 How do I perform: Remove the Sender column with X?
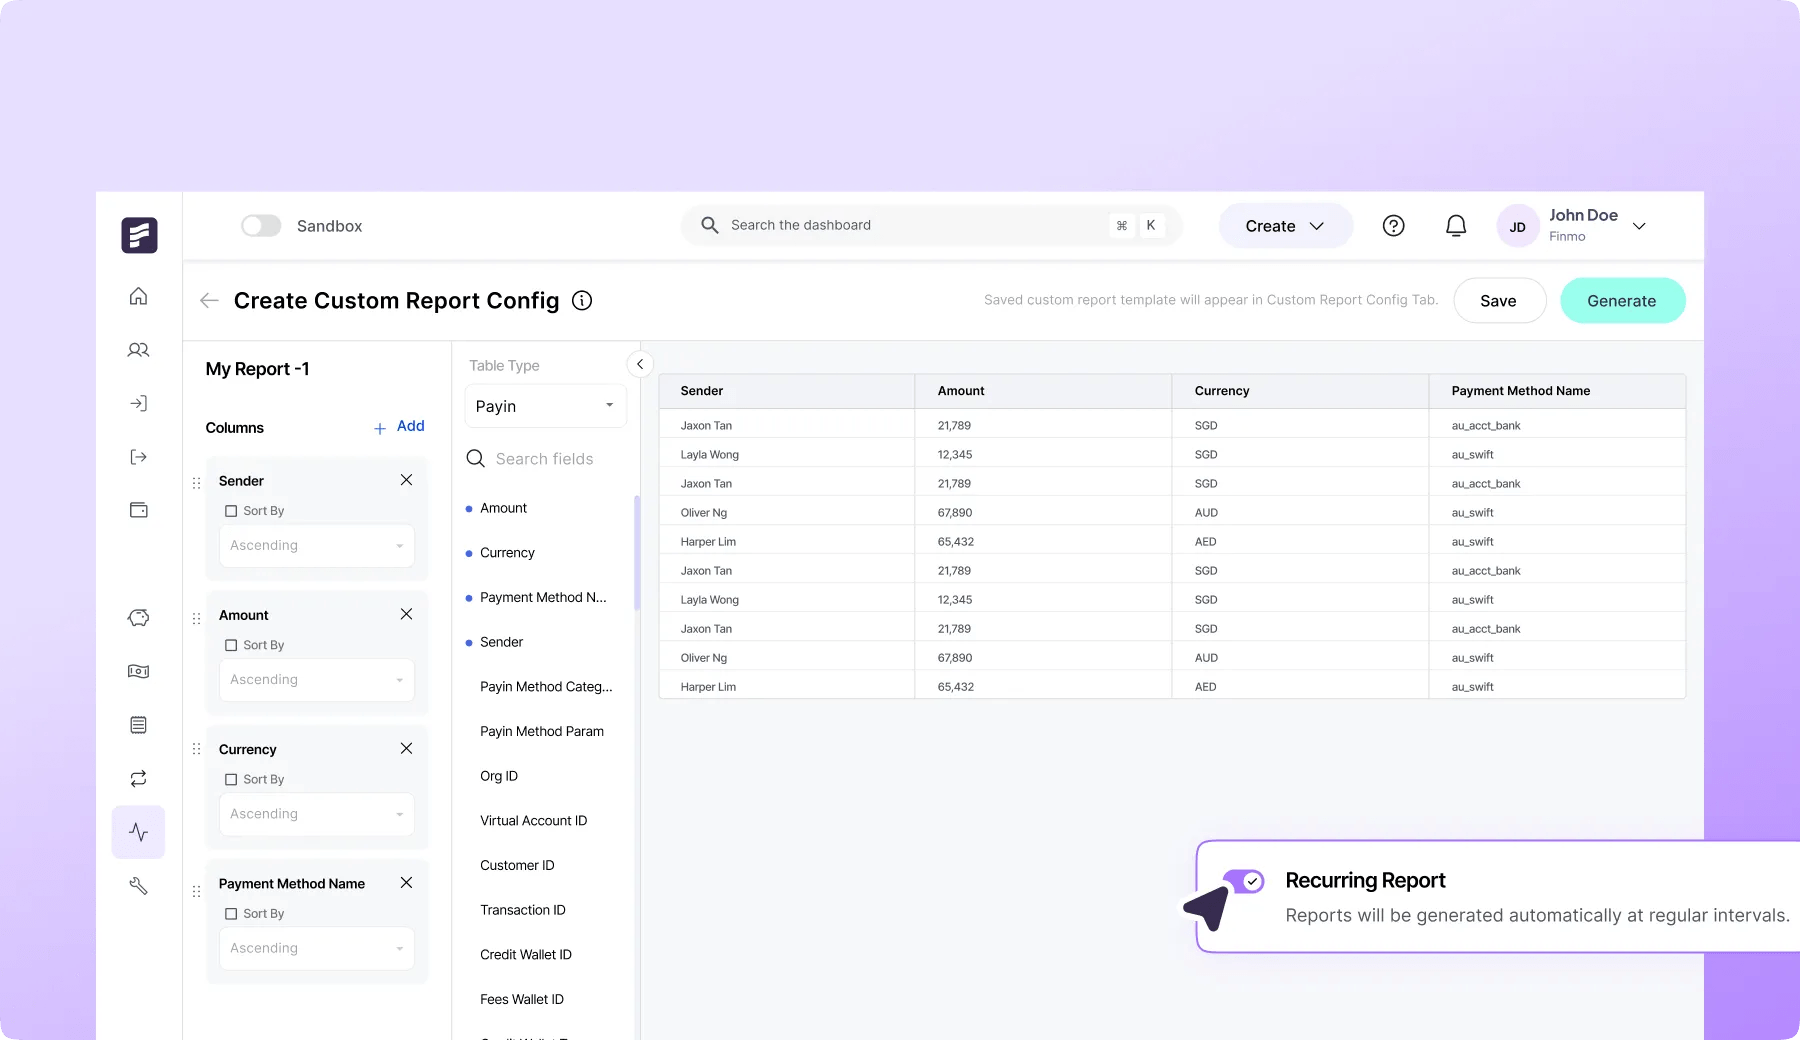pyautogui.click(x=406, y=480)
